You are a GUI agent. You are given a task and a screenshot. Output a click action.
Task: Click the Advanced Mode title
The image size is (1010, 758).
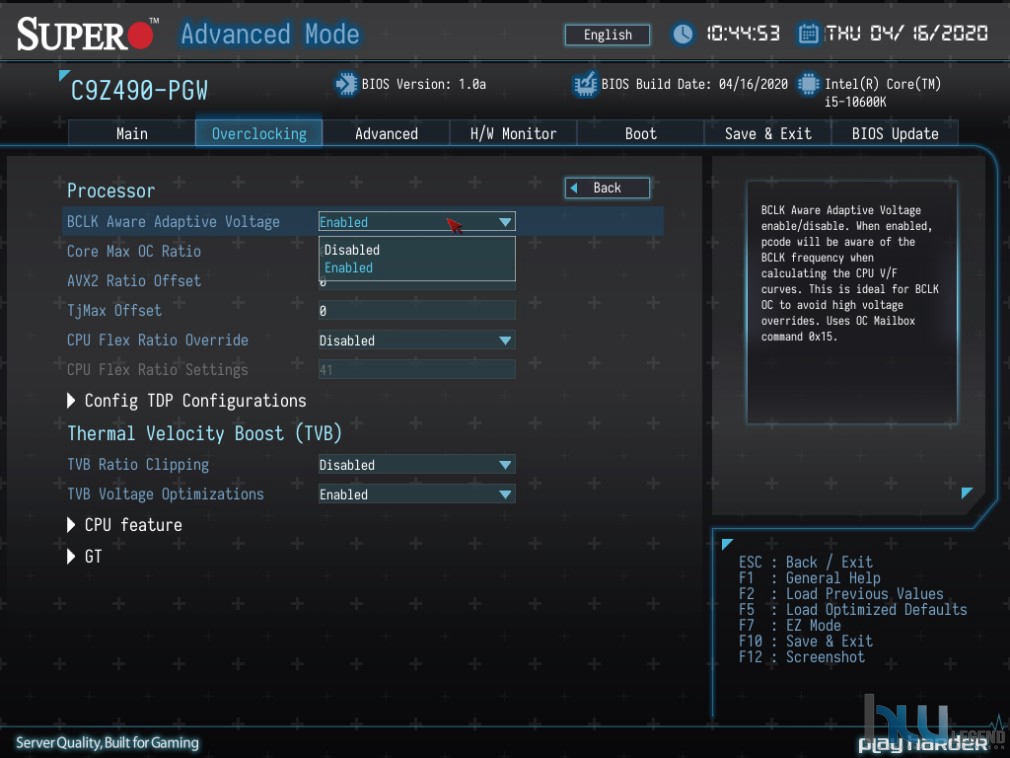tap(270, 34)
